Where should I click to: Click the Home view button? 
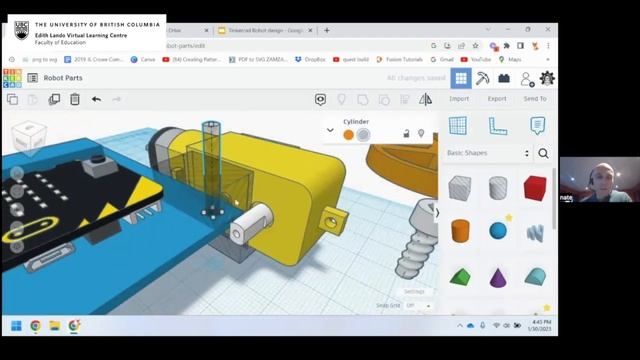[17, 174]
